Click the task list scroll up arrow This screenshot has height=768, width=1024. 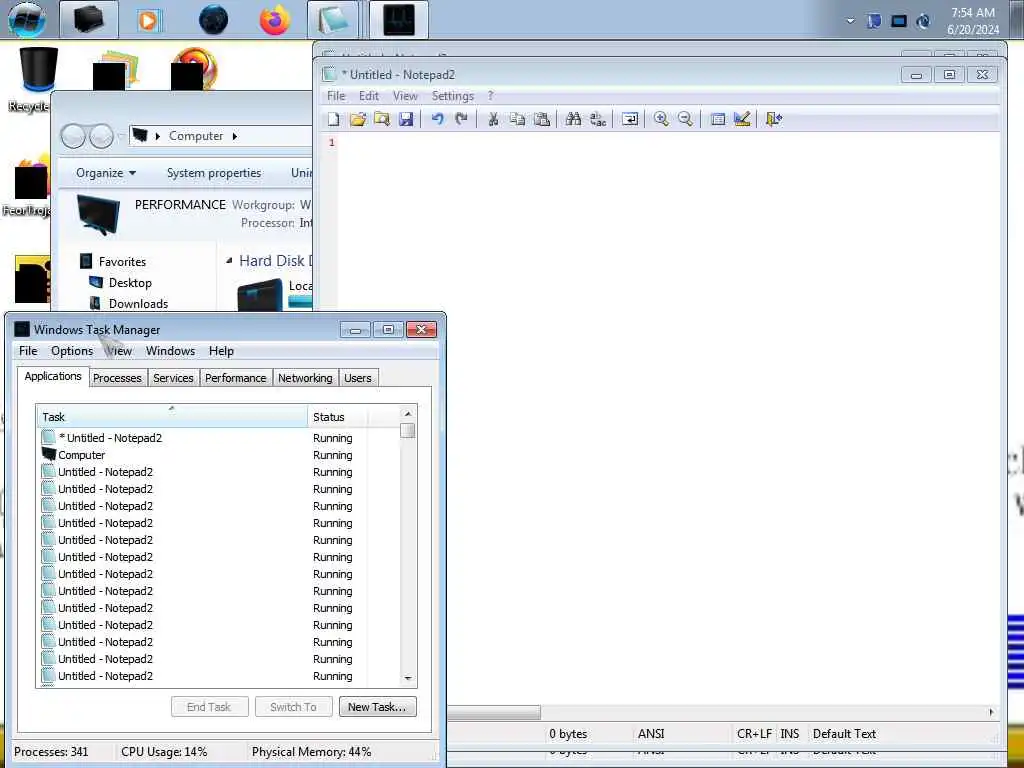coord(408,413)
